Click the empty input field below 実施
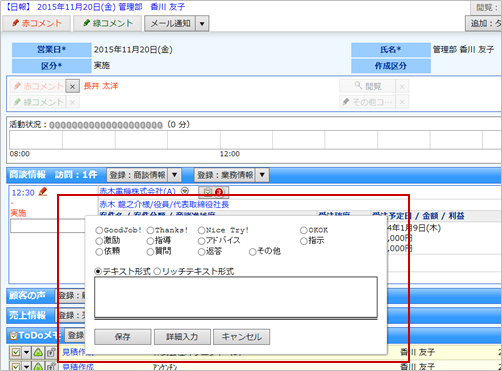 click(x=48, y=226)
